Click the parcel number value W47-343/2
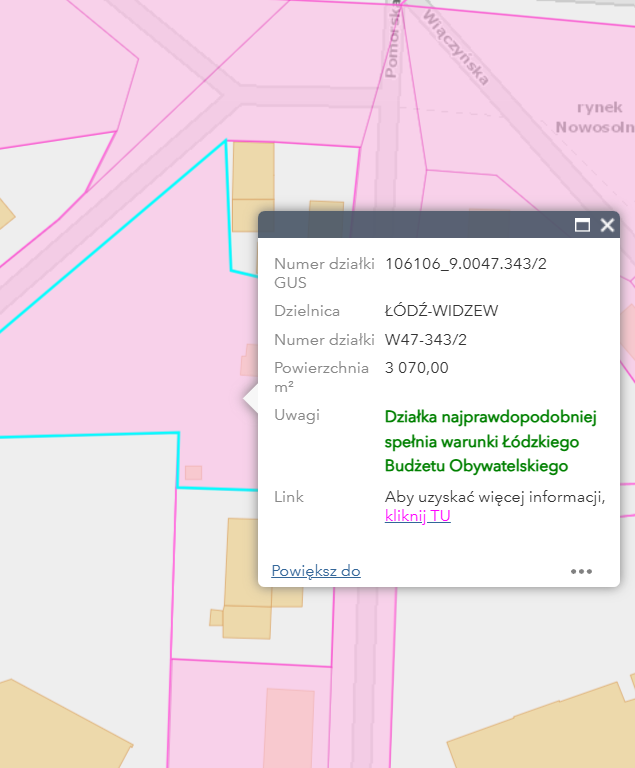 pyautogui.click(x=425, y=339)
